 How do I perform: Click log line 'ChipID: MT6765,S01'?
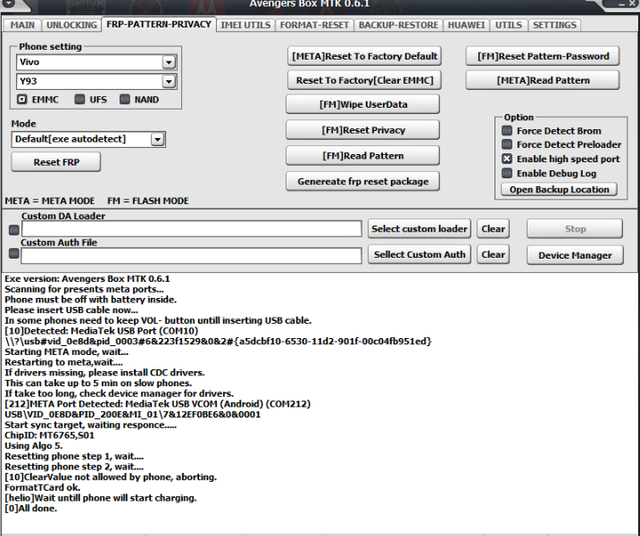click(x=49, y=435)
